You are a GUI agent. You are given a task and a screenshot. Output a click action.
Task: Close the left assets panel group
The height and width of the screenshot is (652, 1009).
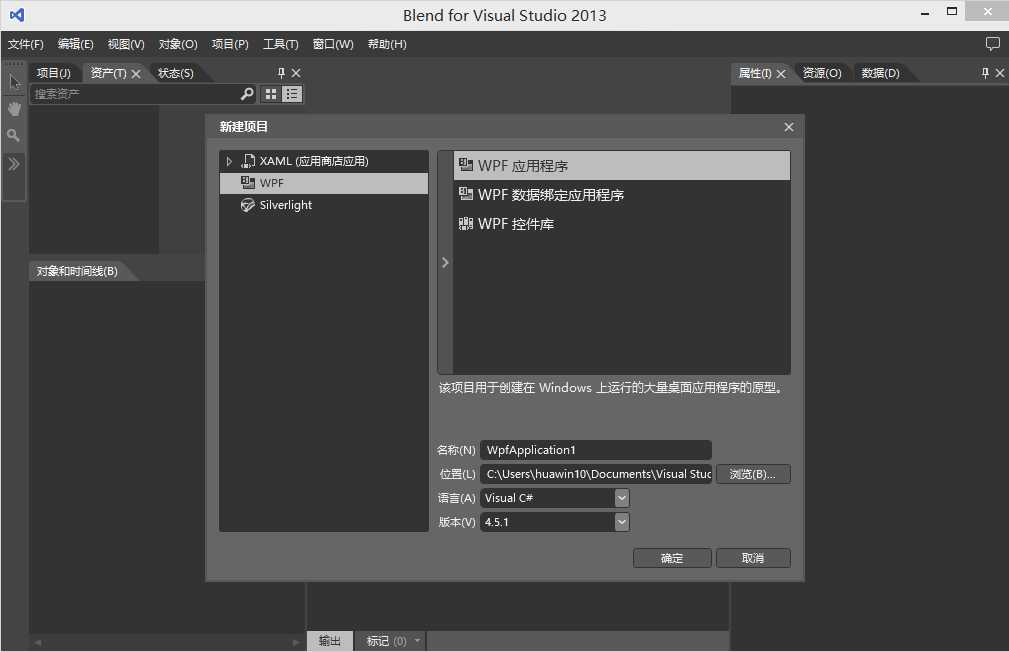(x=296, y=73)
